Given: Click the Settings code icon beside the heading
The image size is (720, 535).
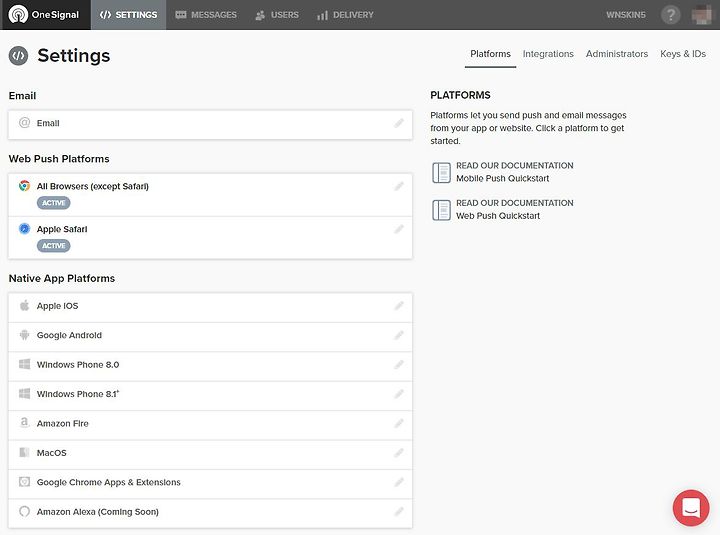Looking at the screenshot, I should [18, 56].
